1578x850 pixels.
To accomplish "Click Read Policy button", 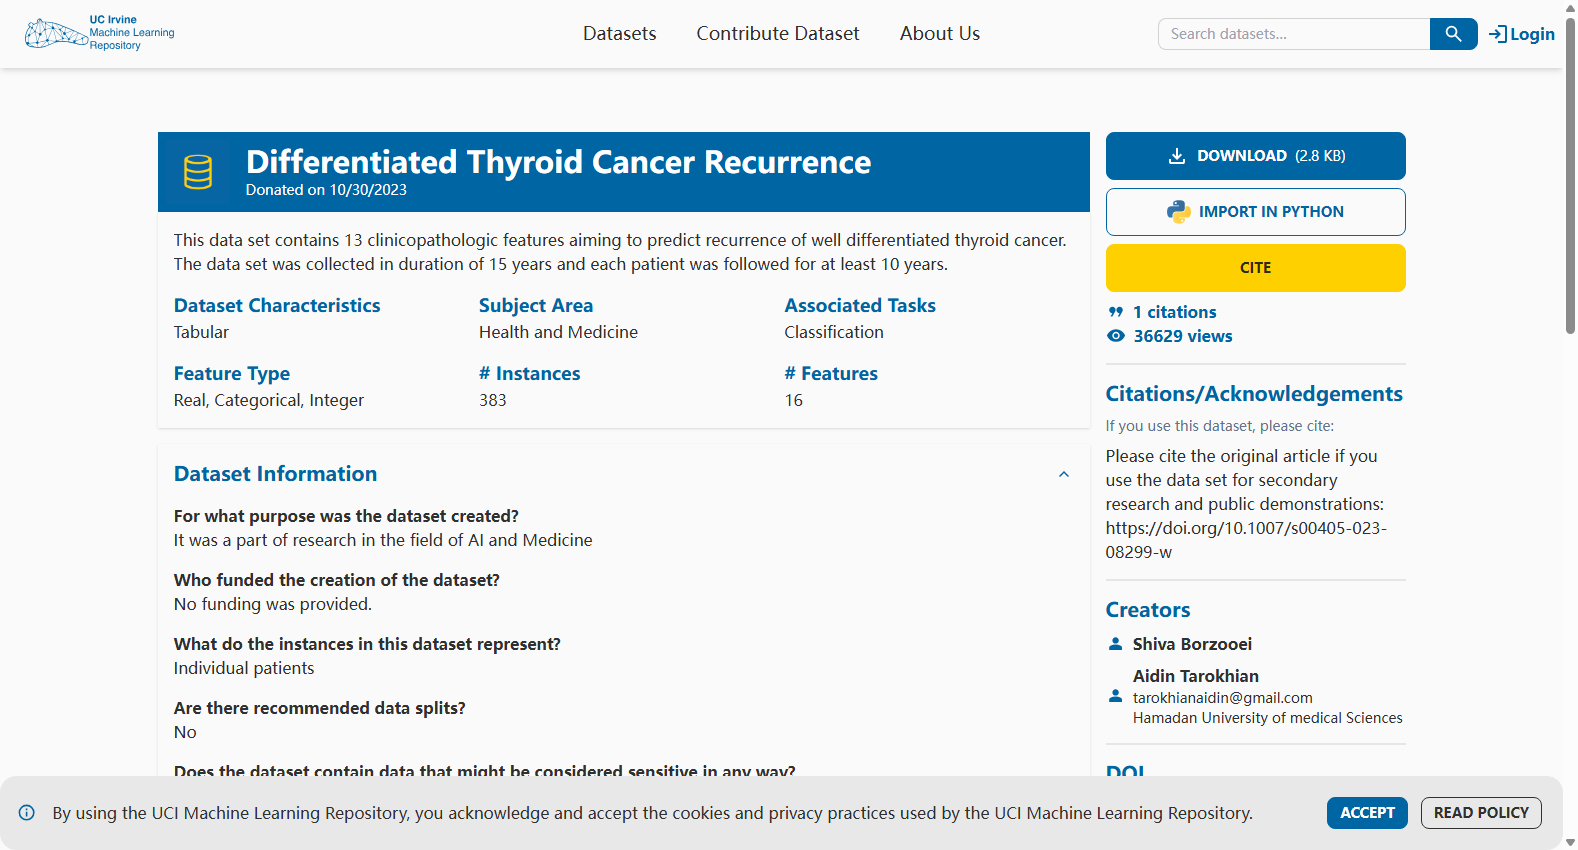I will [1481, 813].
